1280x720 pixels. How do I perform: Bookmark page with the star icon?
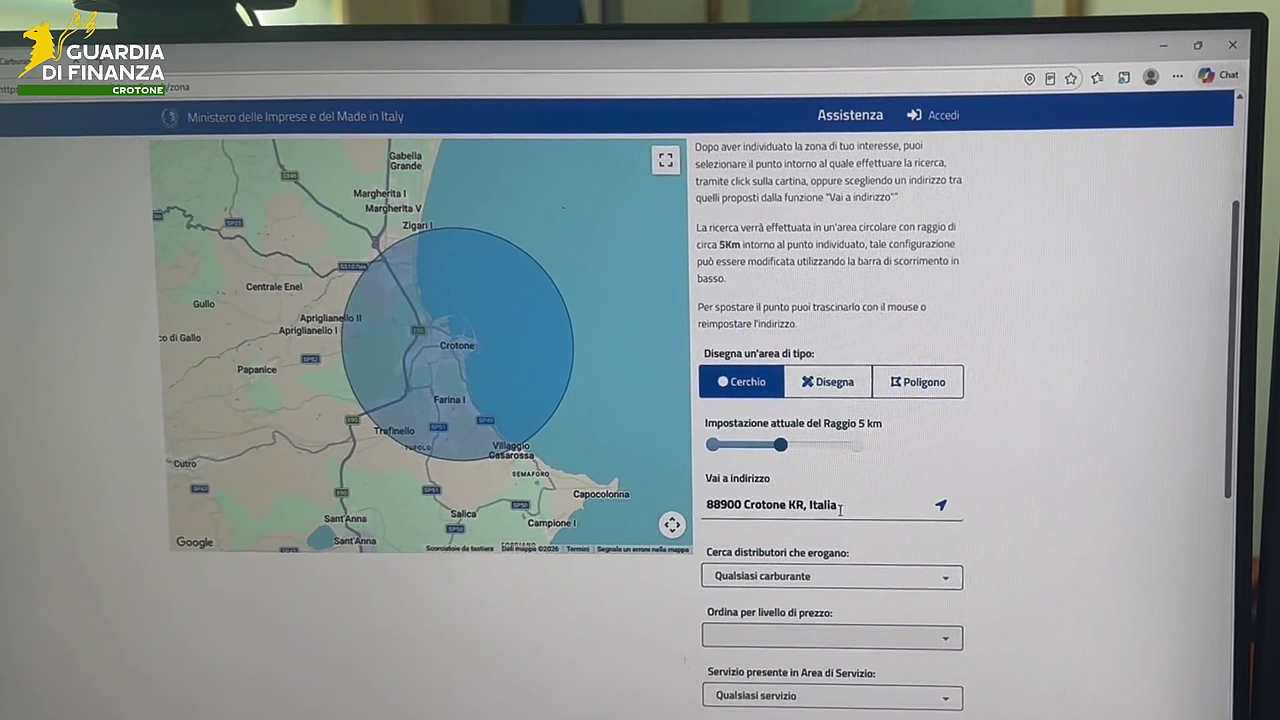tap(1071, 78)
